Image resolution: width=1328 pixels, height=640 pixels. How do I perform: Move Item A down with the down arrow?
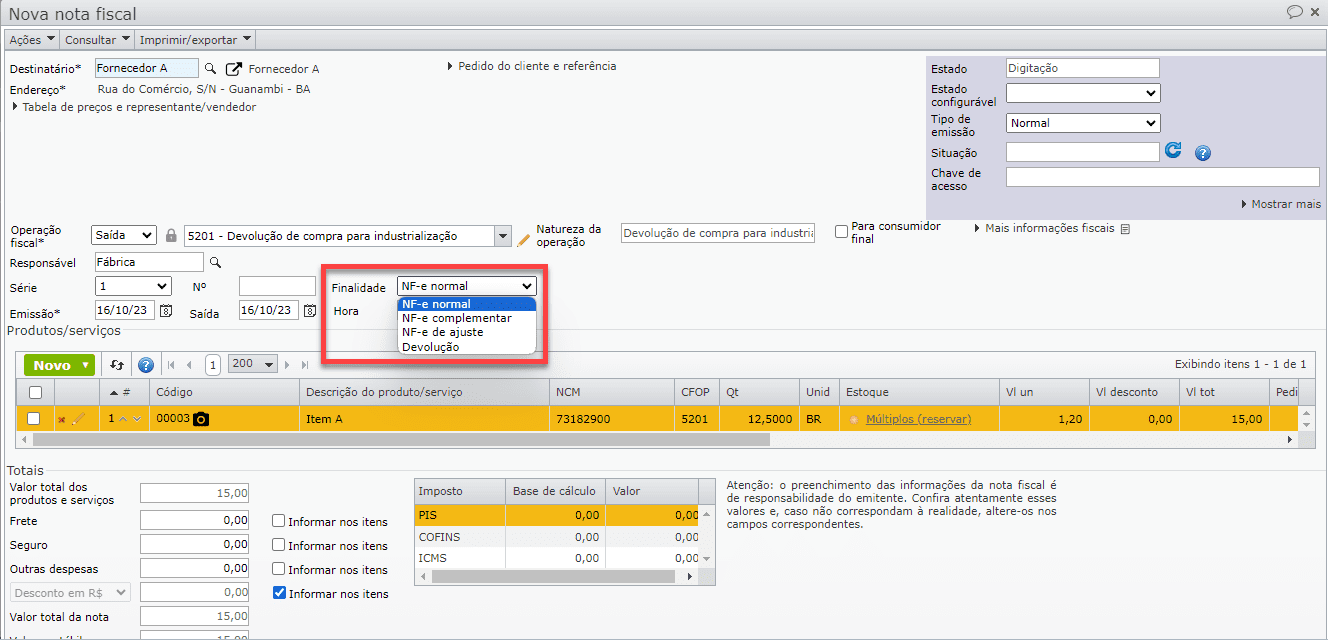pyautogui.click(x=137, y=419)
